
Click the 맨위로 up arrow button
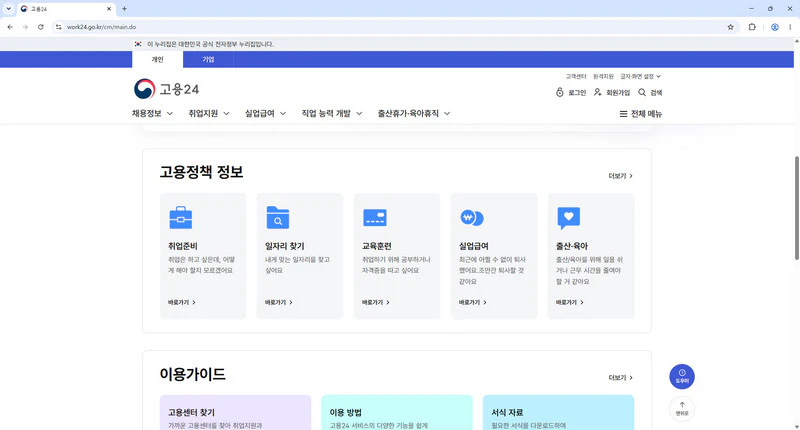pyautogui.click(x=682, y=409)
